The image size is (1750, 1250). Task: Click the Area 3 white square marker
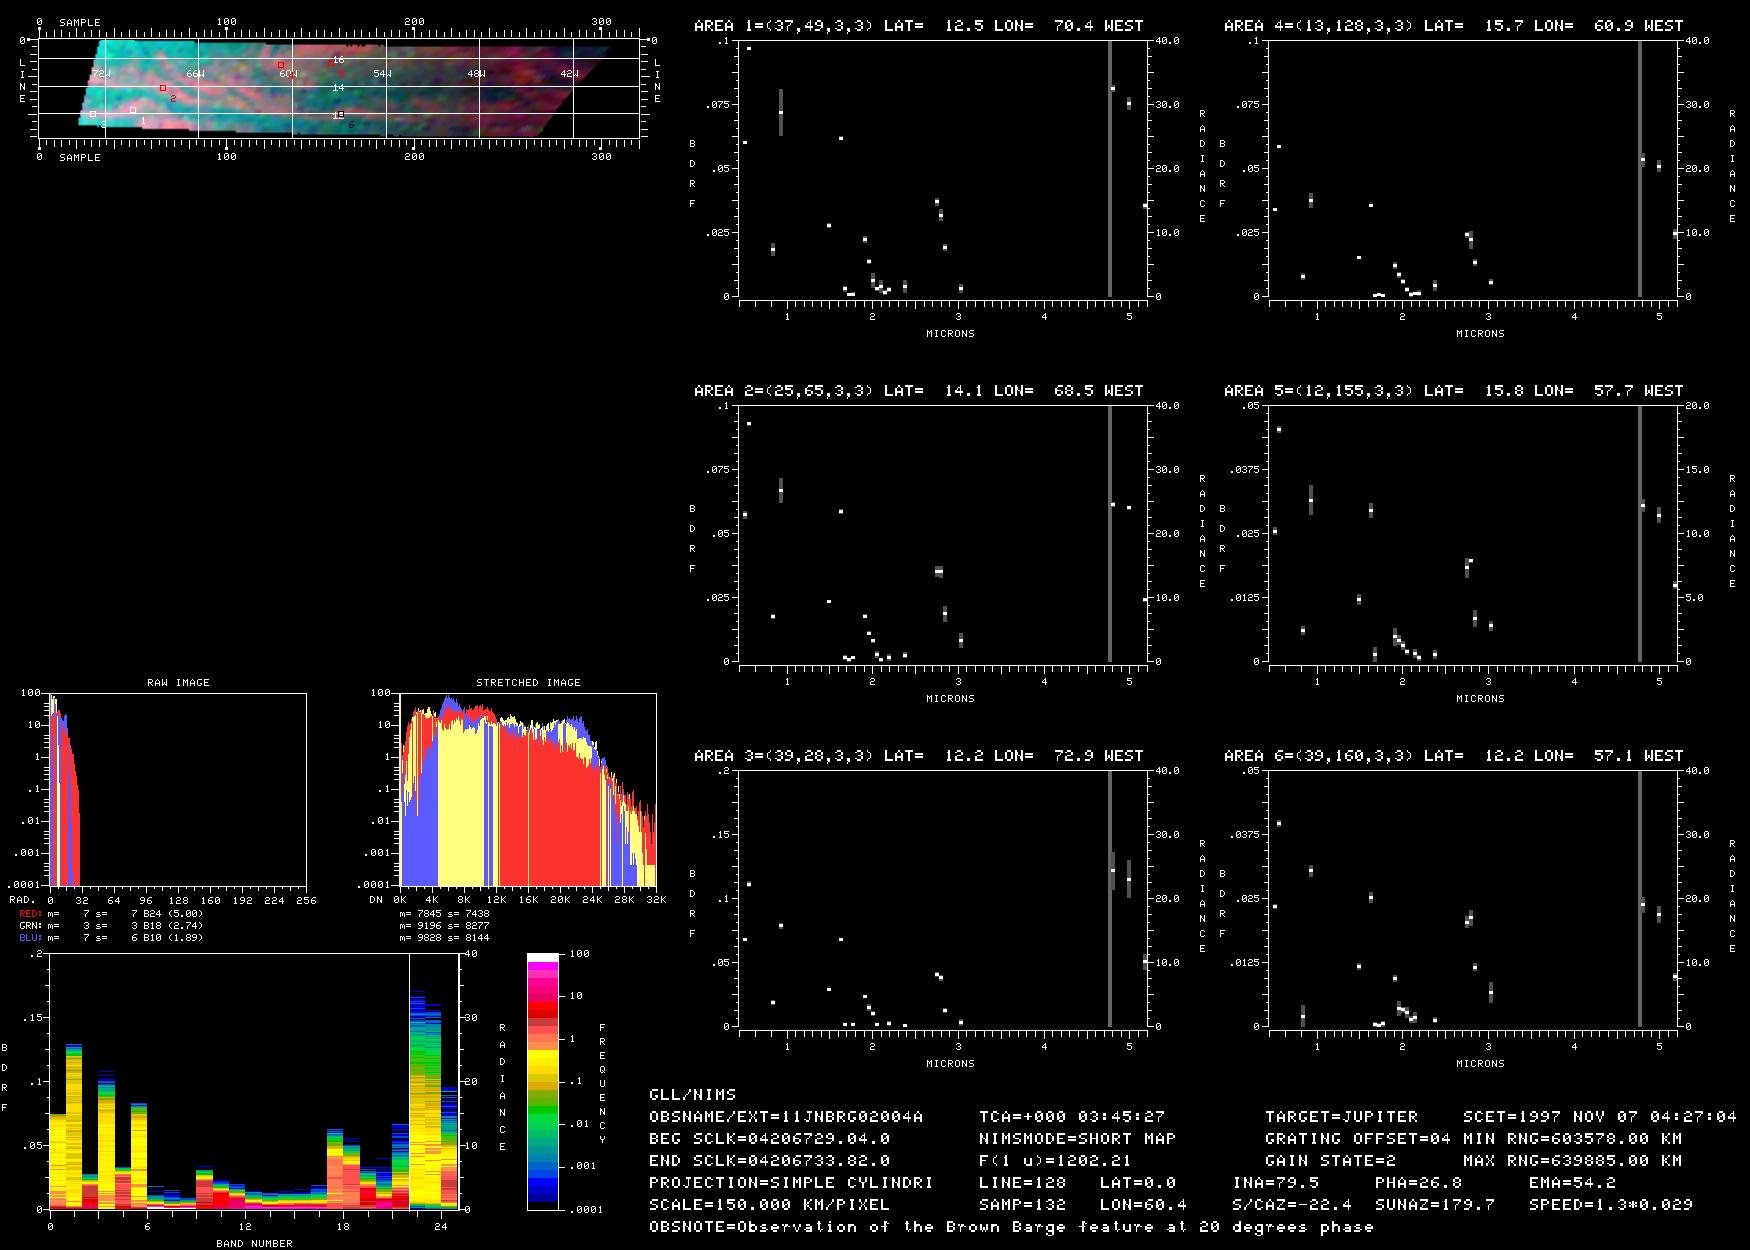tap(93, 115)
